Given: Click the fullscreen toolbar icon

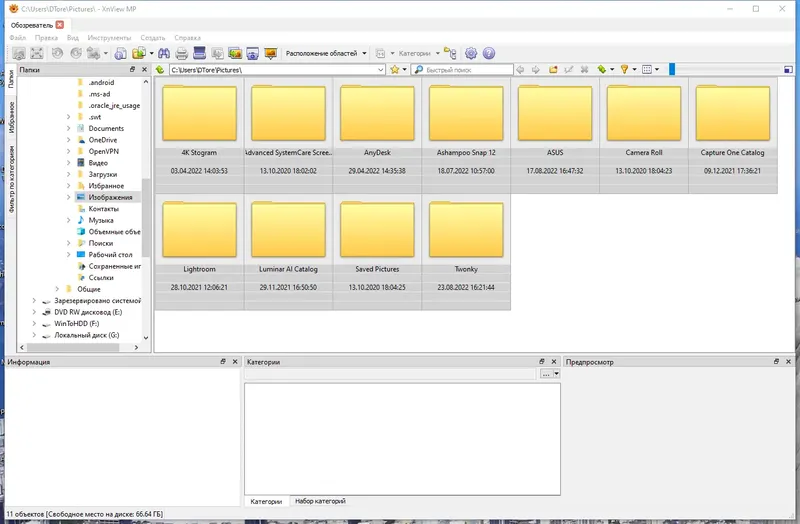Looking at the screenshot, I should (37, 53).
